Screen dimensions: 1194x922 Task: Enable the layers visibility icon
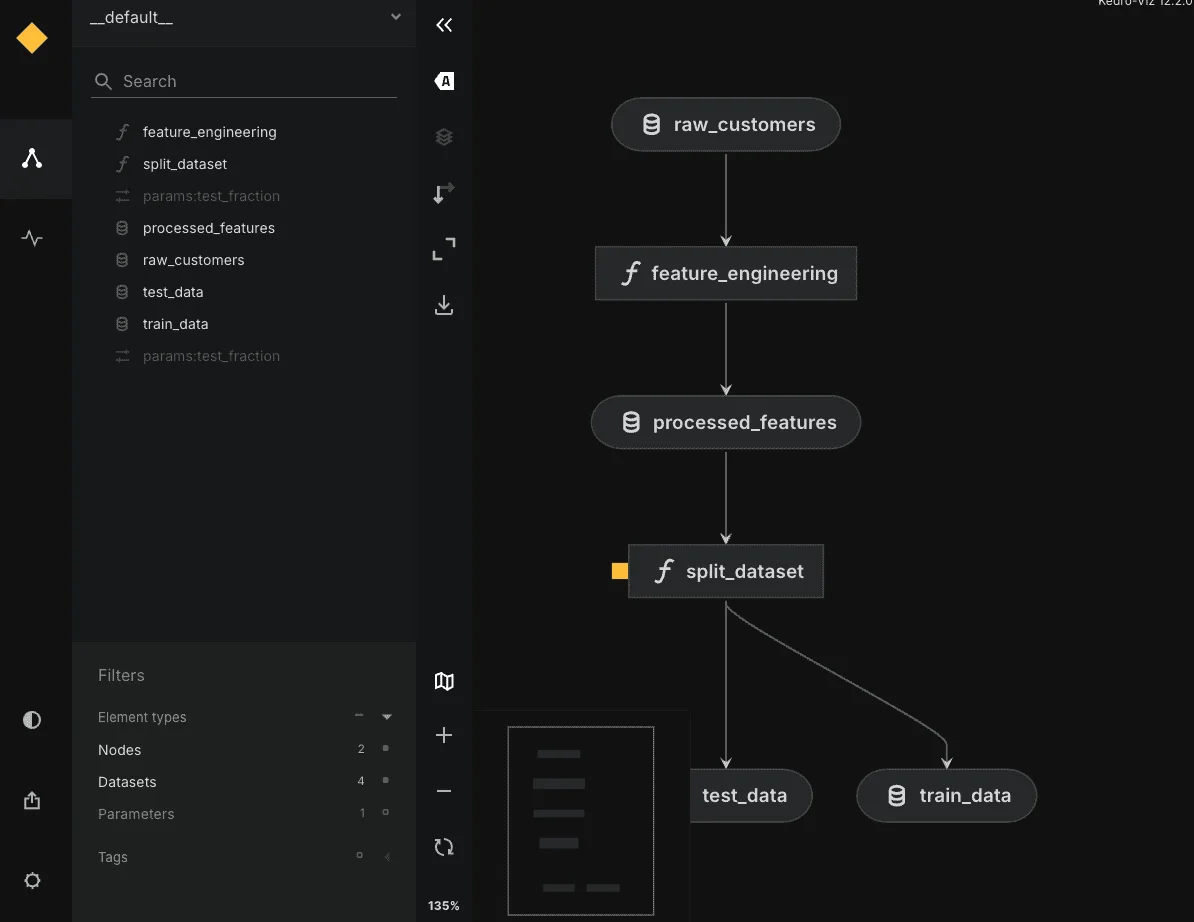coord(444,137)
